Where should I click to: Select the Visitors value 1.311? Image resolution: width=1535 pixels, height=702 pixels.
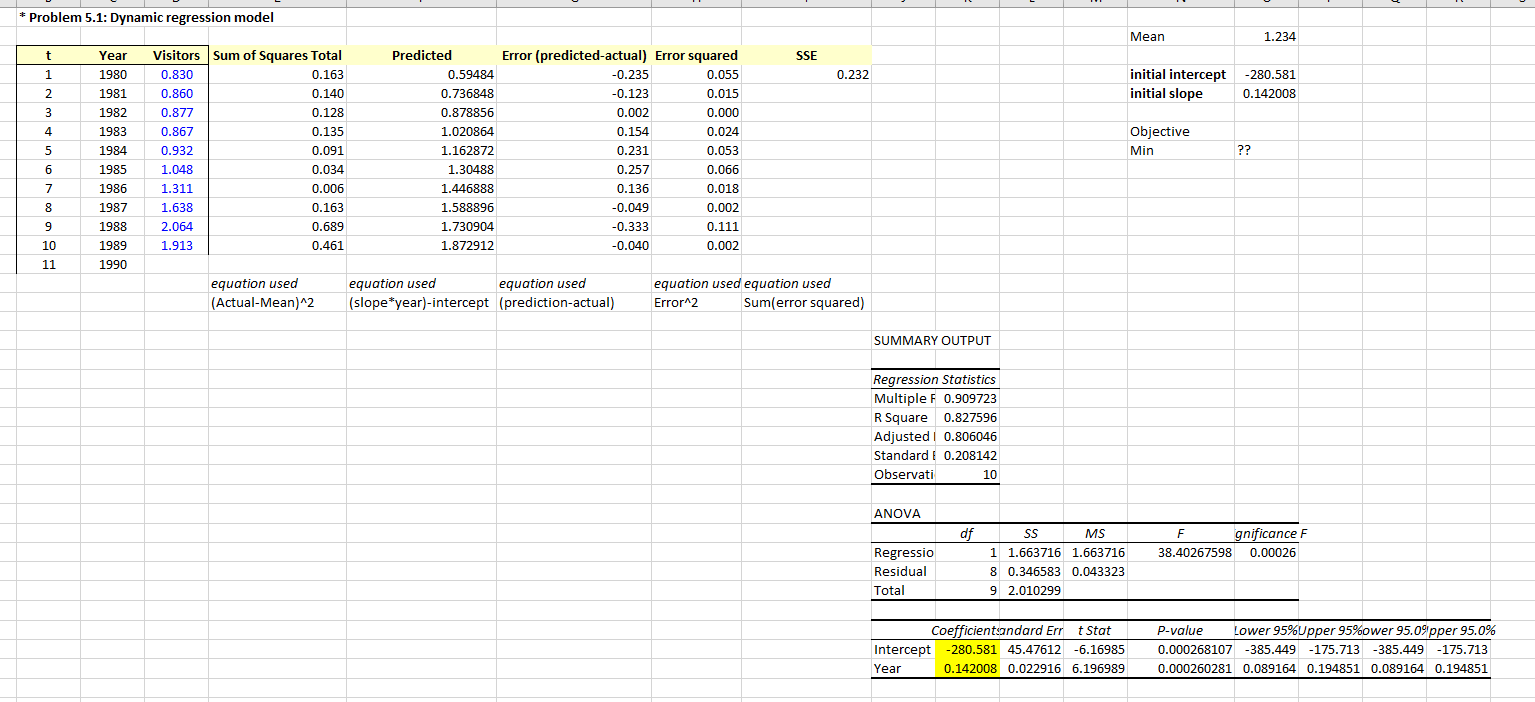[177, 188]
